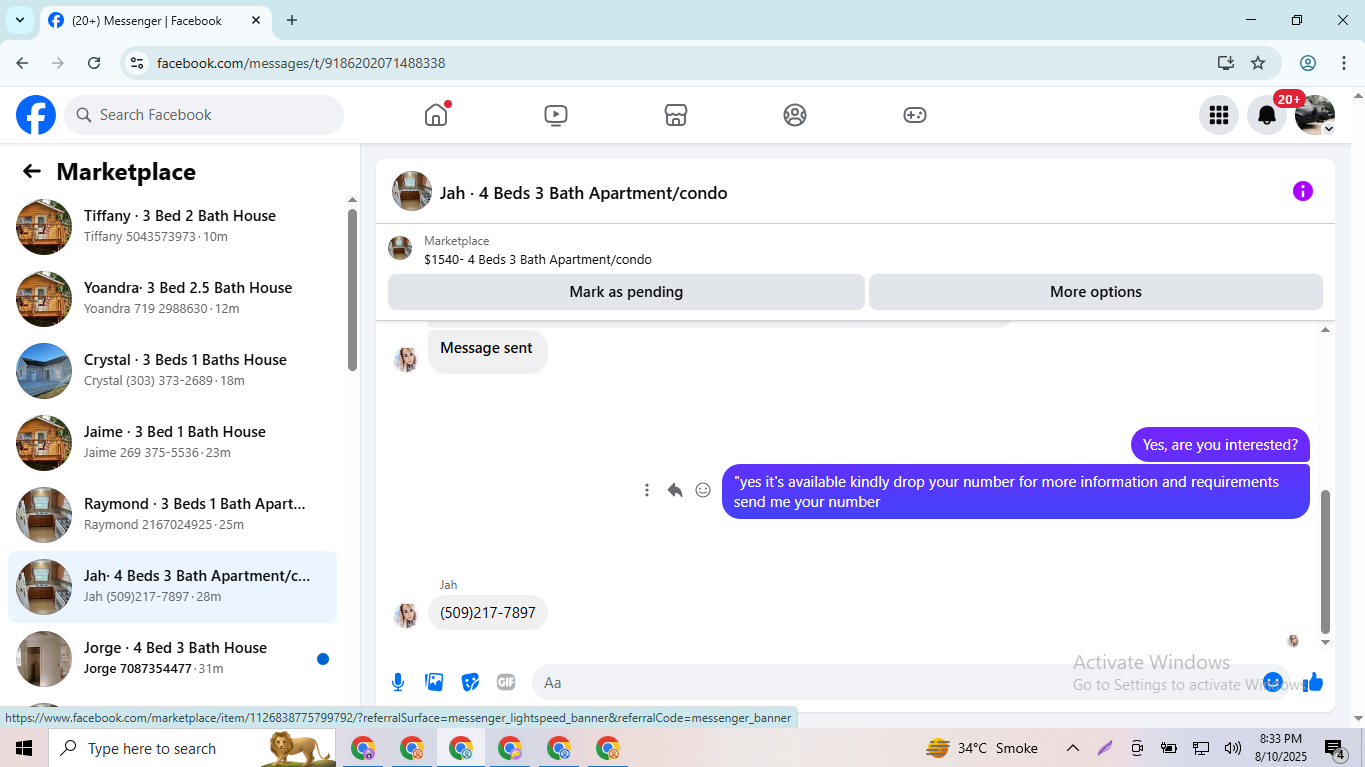Reply to the sent message arrow icon
This screenshot has height=767, width=1365.
pyautogui.click(x=675, y=490)
